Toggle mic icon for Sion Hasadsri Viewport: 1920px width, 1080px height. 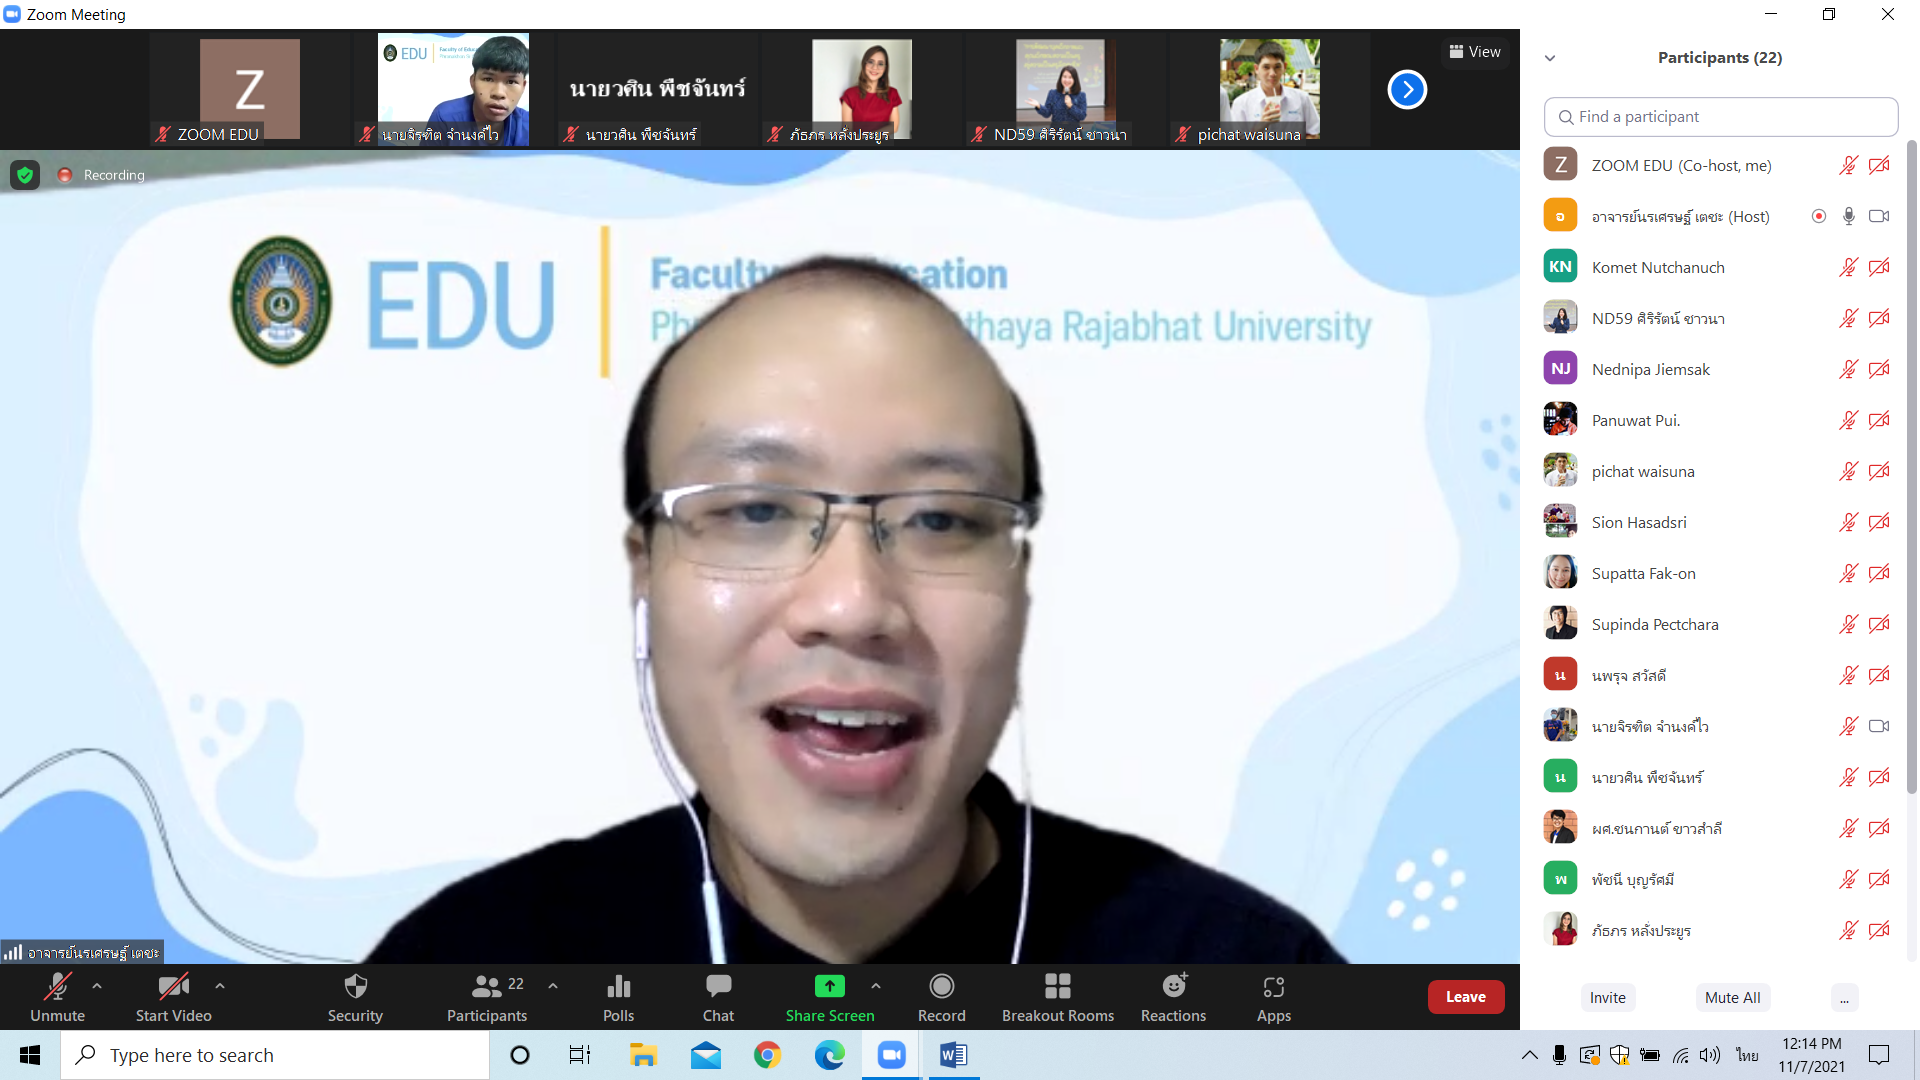pyautogui.click(x=1848, y=522)
